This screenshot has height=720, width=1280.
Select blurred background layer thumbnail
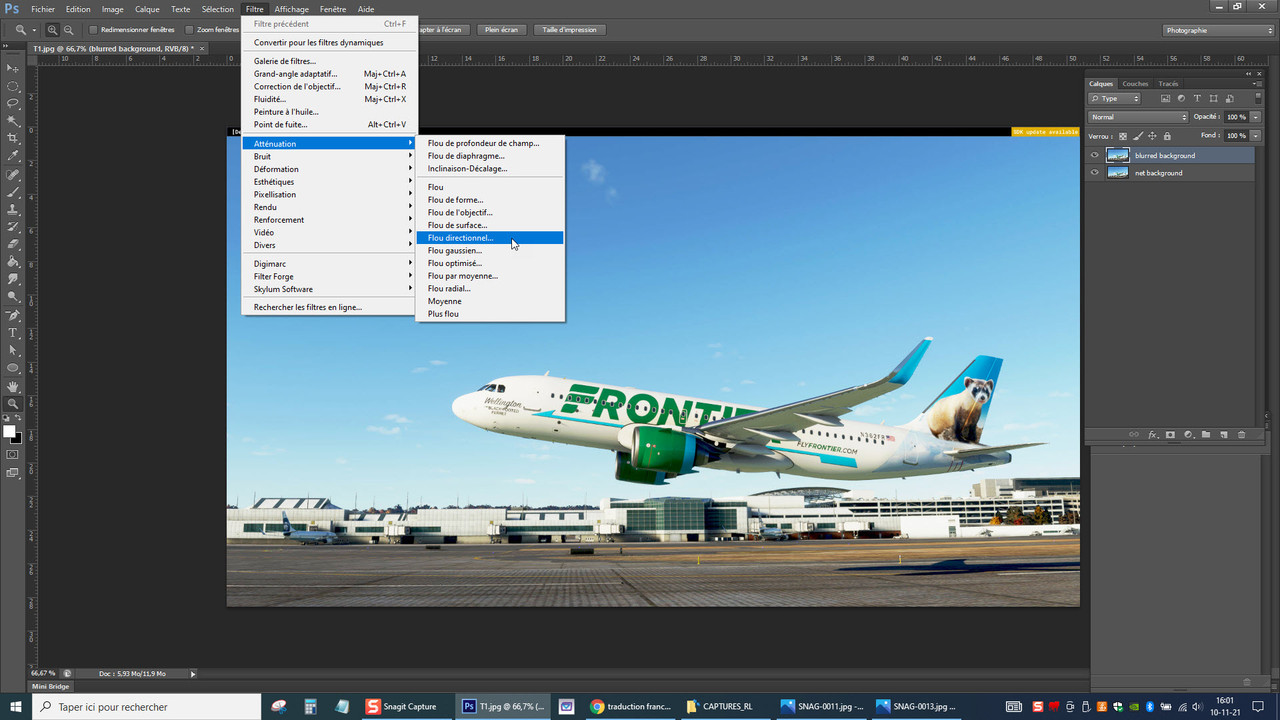[1118, 155]
